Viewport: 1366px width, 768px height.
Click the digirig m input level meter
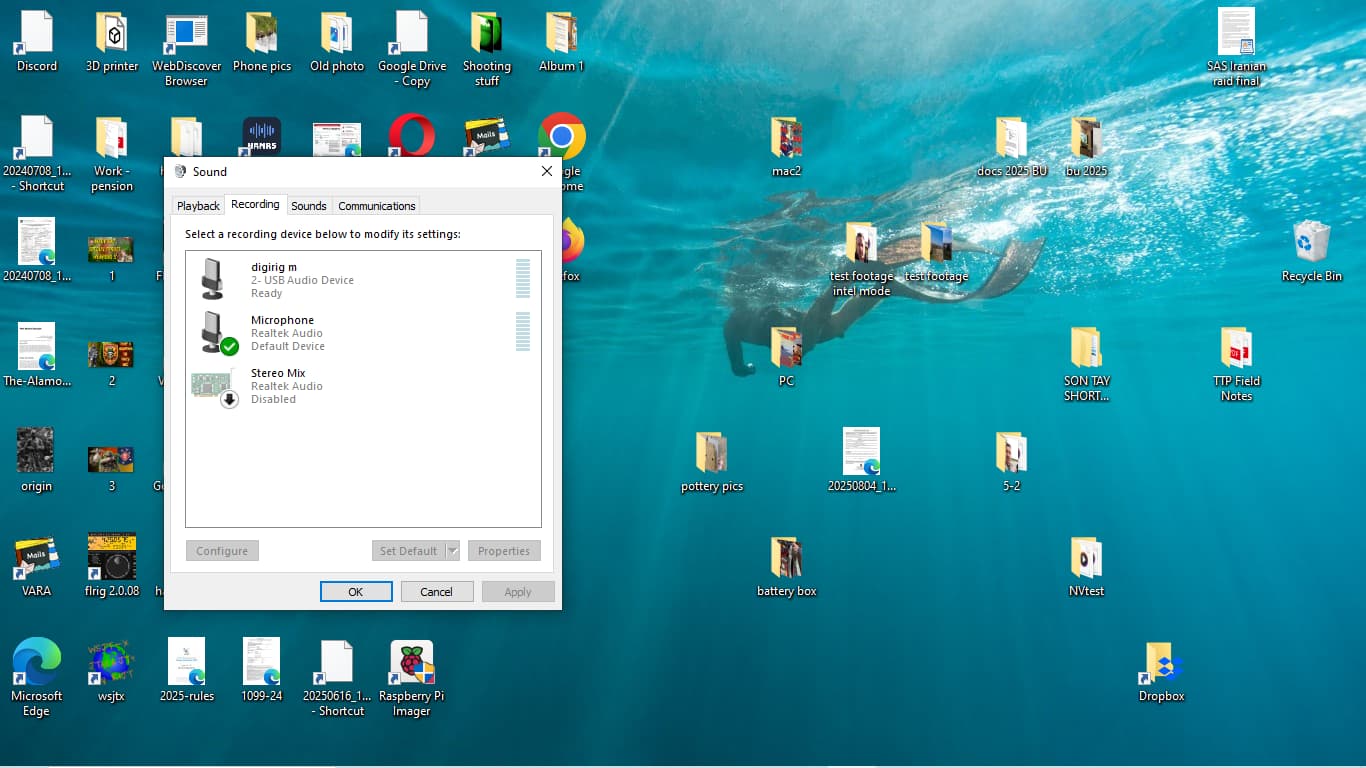click(x=523, y=279)
